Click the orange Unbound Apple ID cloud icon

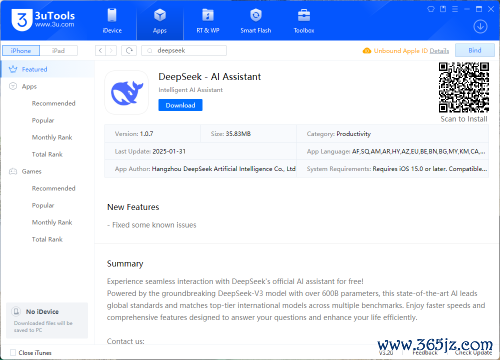pyautogui.click(x=367, y=51)
